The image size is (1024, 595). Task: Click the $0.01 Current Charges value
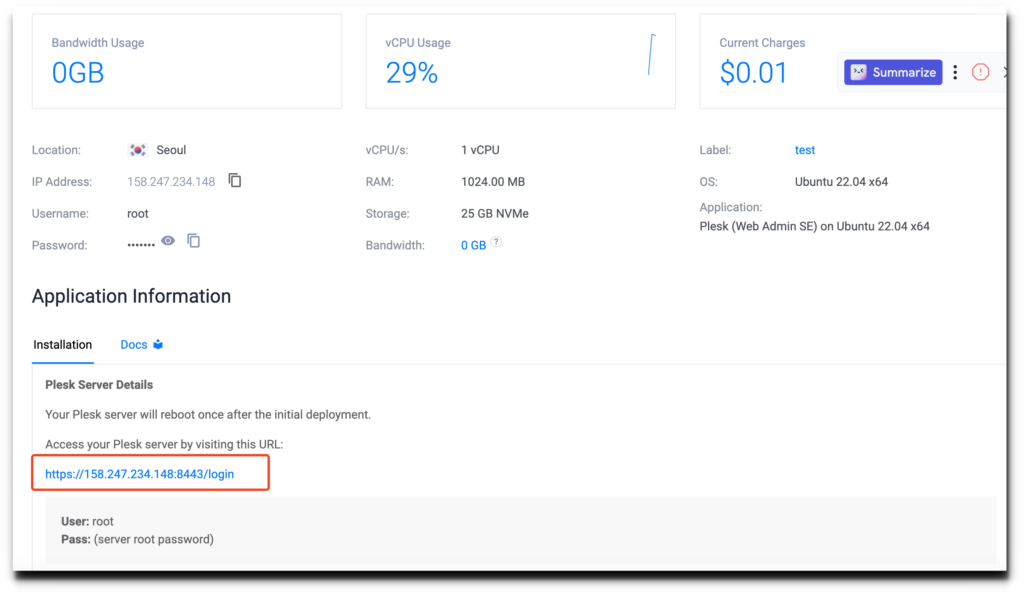click(754, 72)
